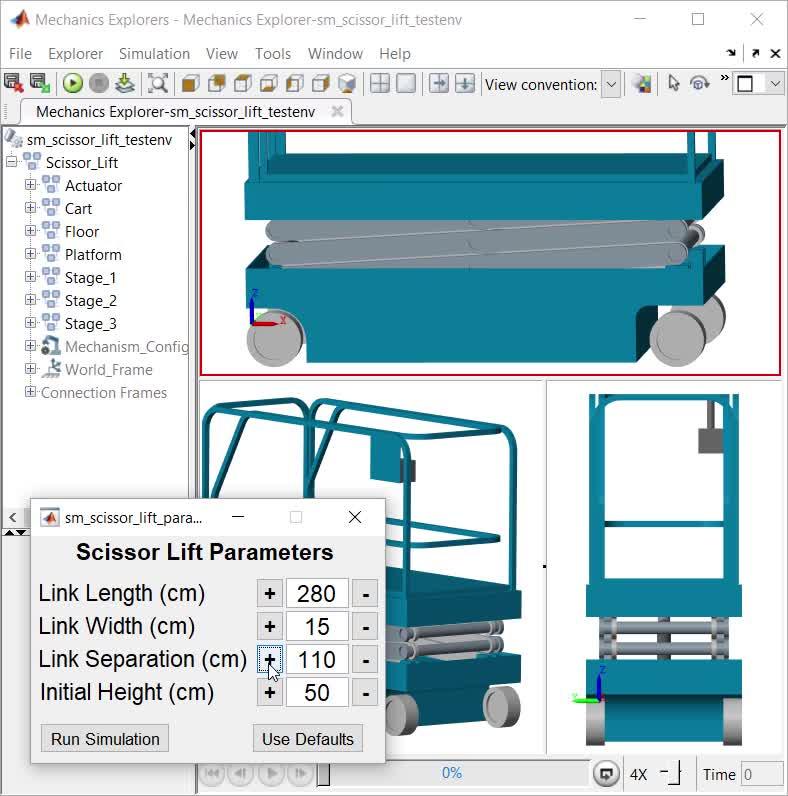Screen dimensions: 788x796
Task: Click the playback speed slider
Action: point(674,773)
